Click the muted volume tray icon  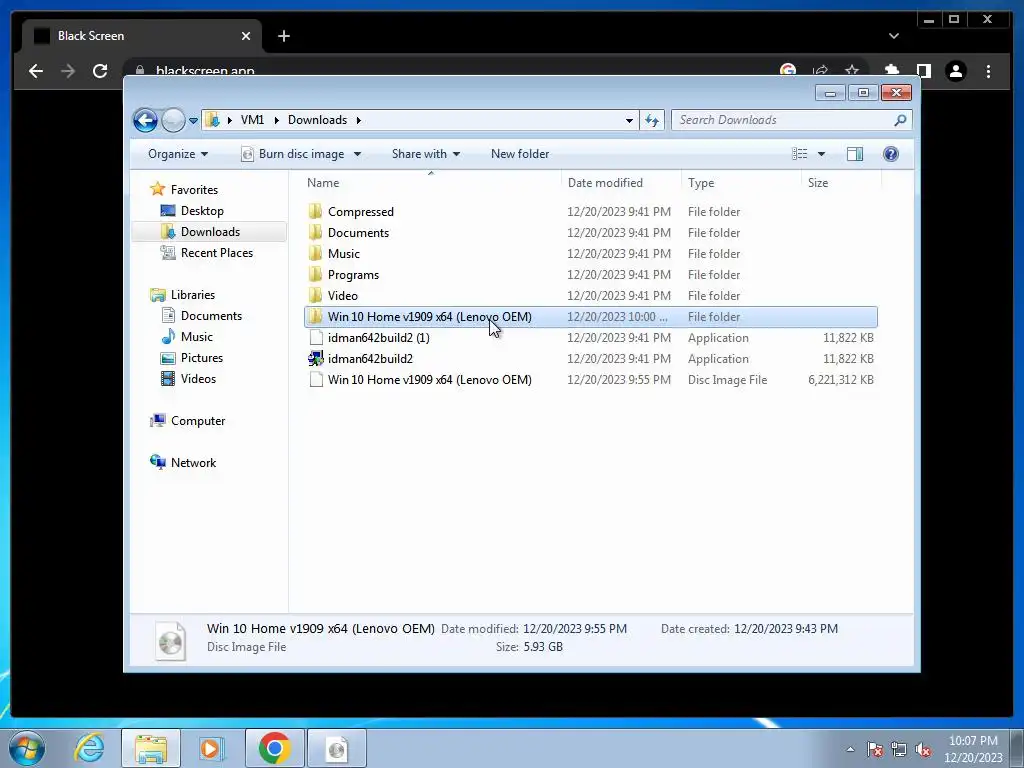(923, 749)
